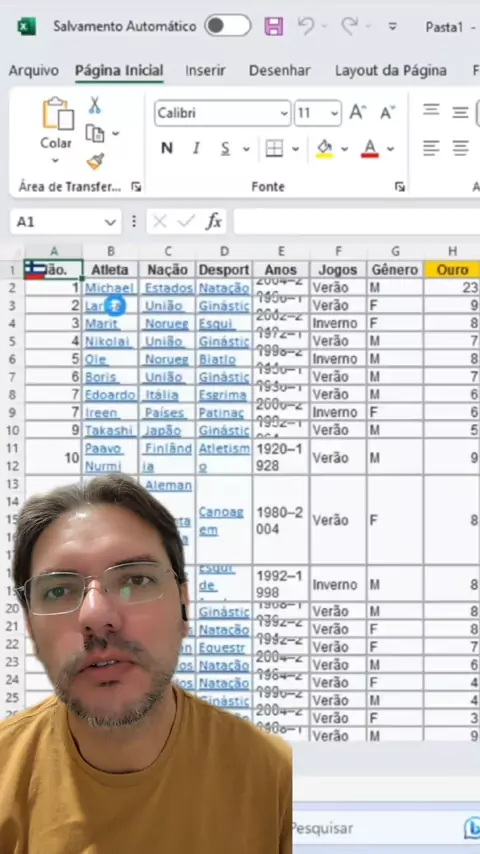Apply Bold formatting with N button
This screenshot has height=854, width=480.
tap(167, 148)
